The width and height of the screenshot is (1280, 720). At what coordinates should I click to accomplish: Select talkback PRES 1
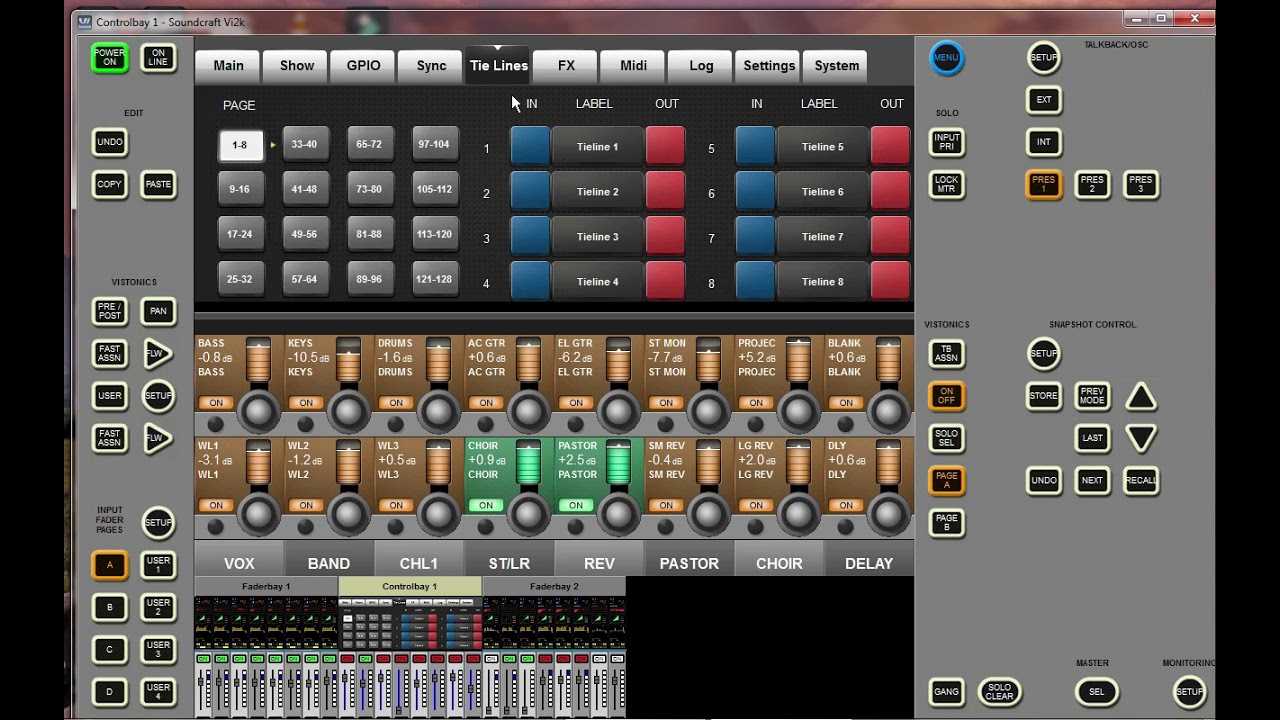(1043, 184)
